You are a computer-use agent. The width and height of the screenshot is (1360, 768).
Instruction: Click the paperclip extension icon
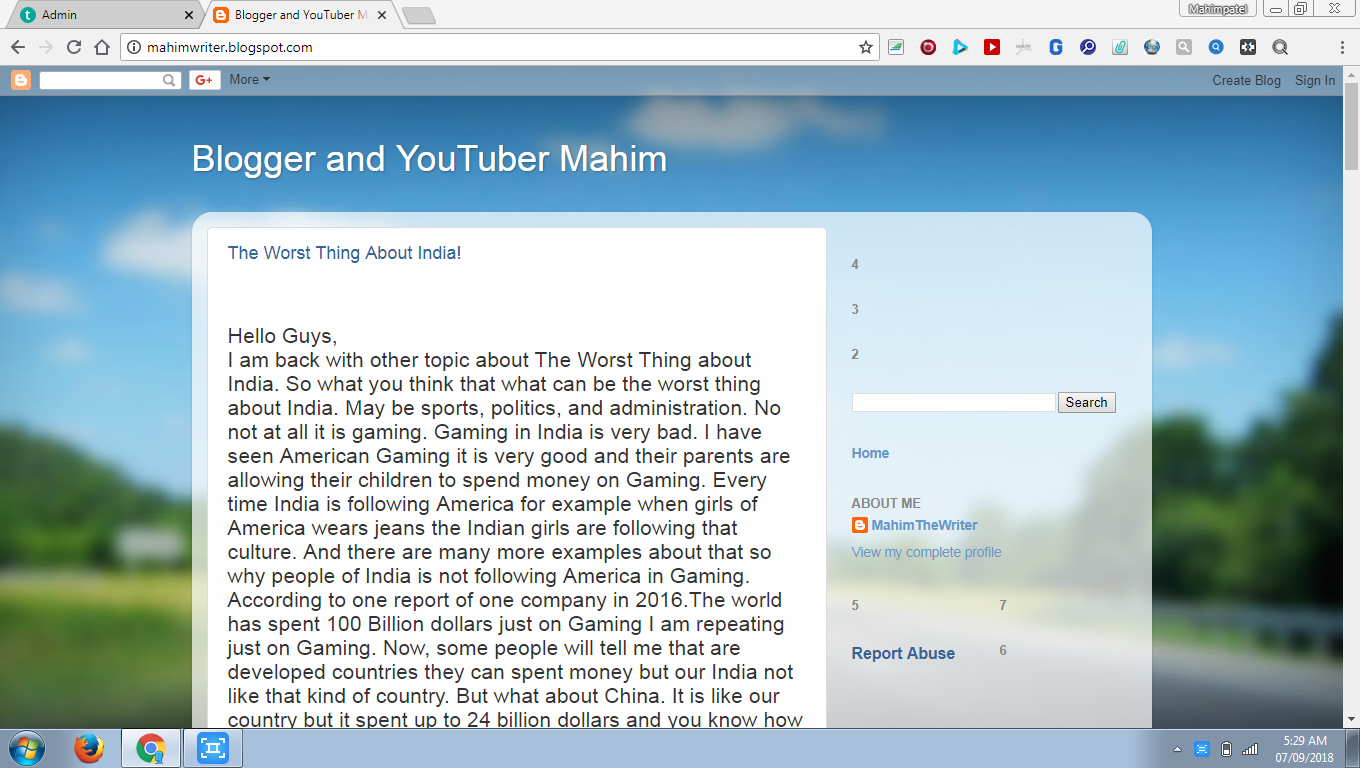1120,47
